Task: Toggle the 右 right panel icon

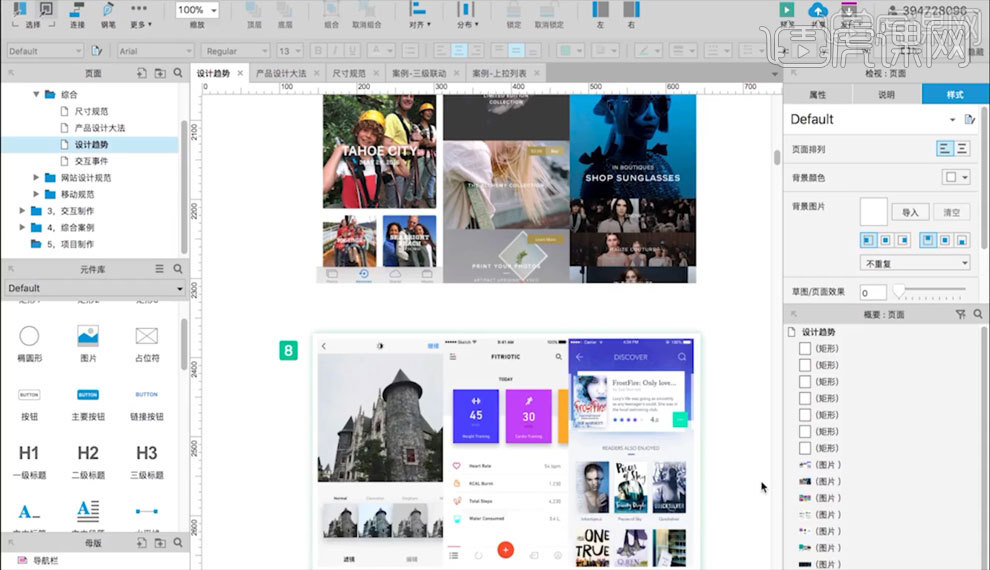Action: (x=631, y=9)
